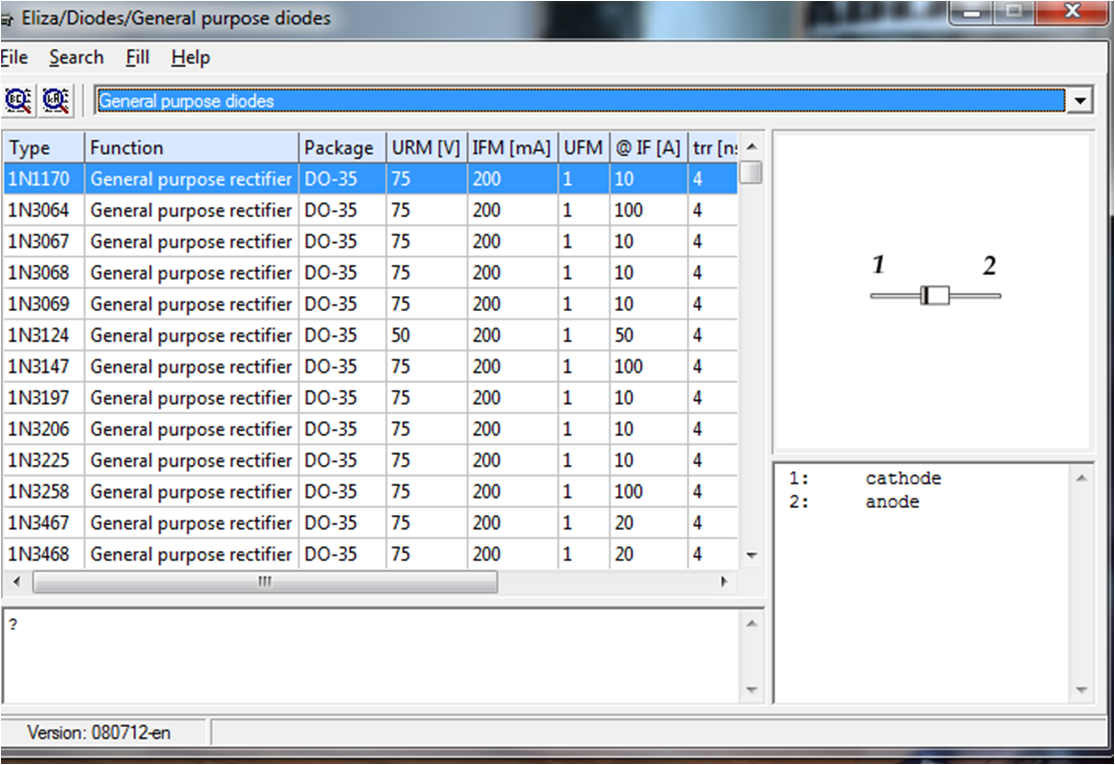This screenshot has width=1115, height=765.
Task: Sort by the Function column header
Action: click(191, 148)
